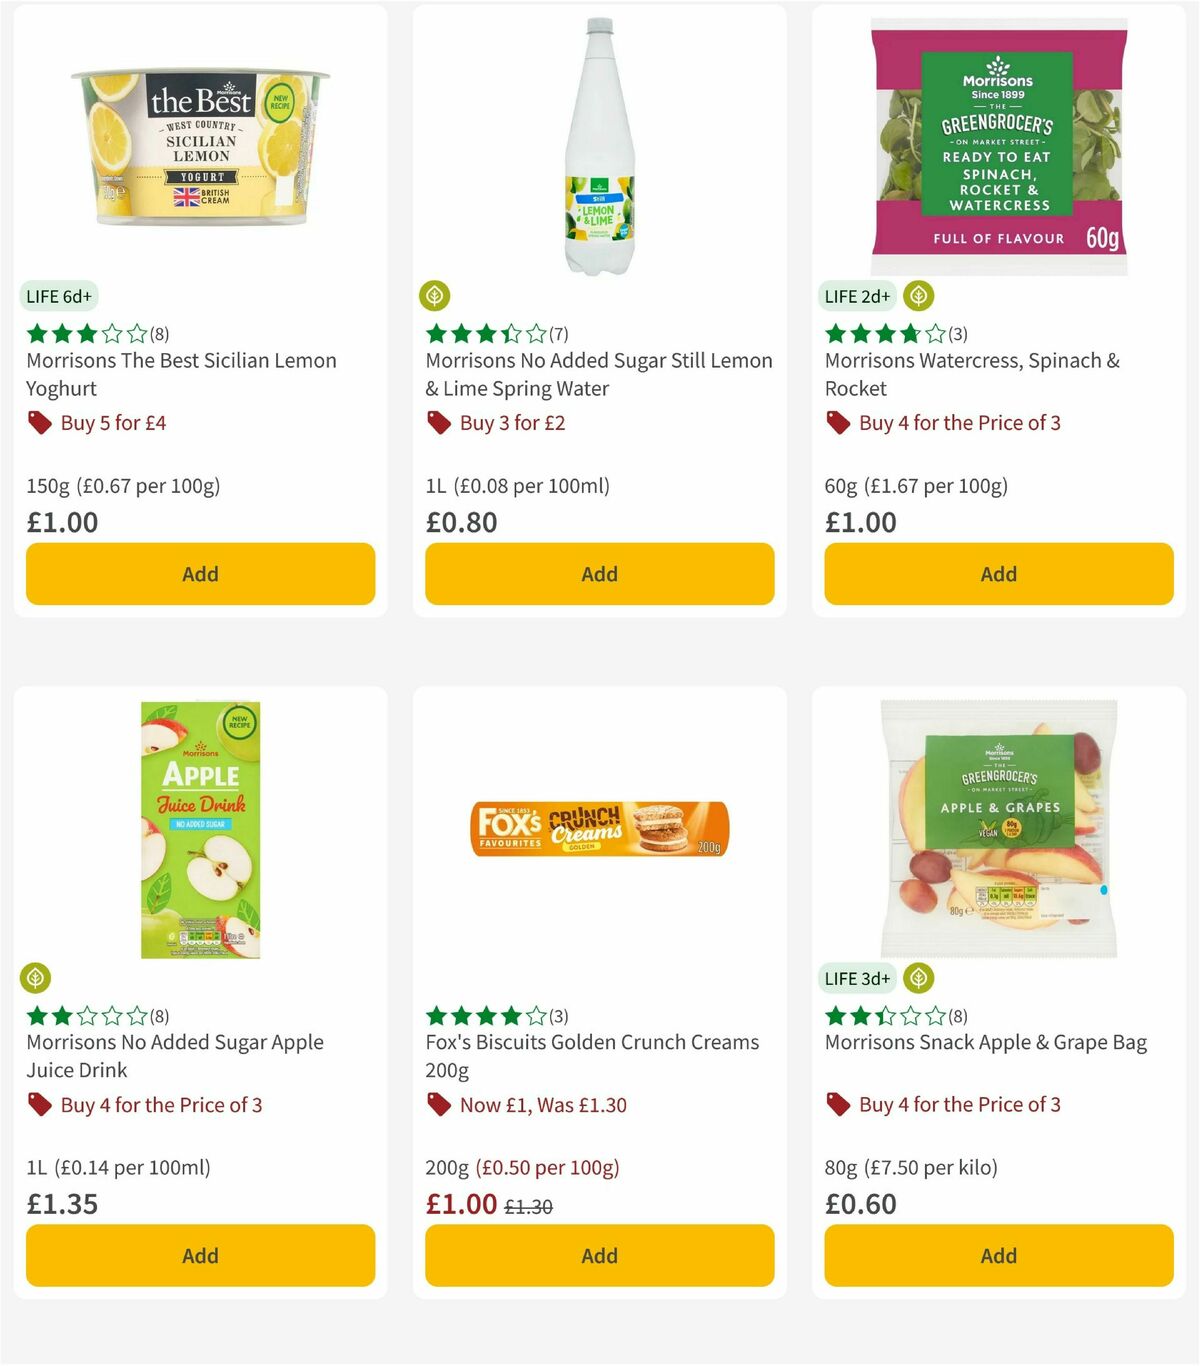Click the red offer tag icon on Sicilian Lemon Yoghurt

[x=40, y=423]
